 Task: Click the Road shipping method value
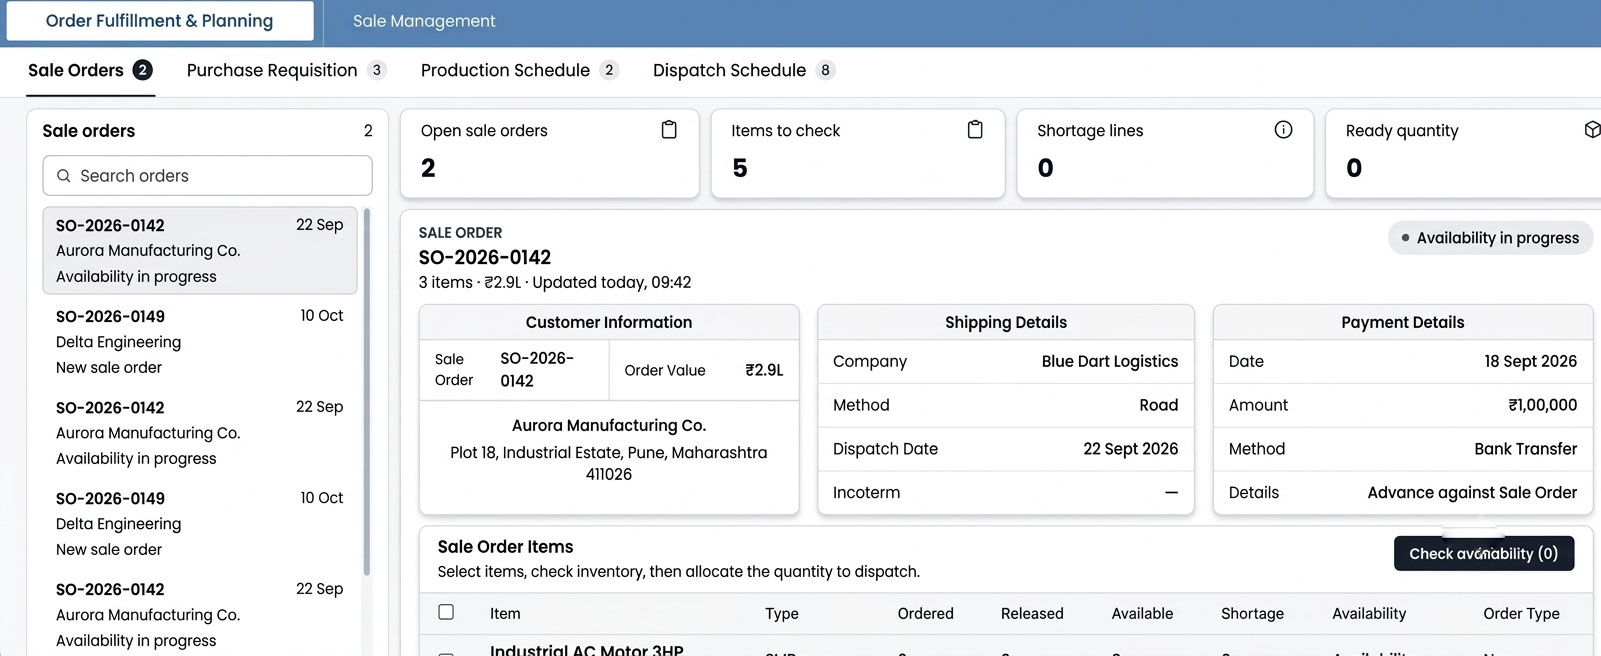1159,405
